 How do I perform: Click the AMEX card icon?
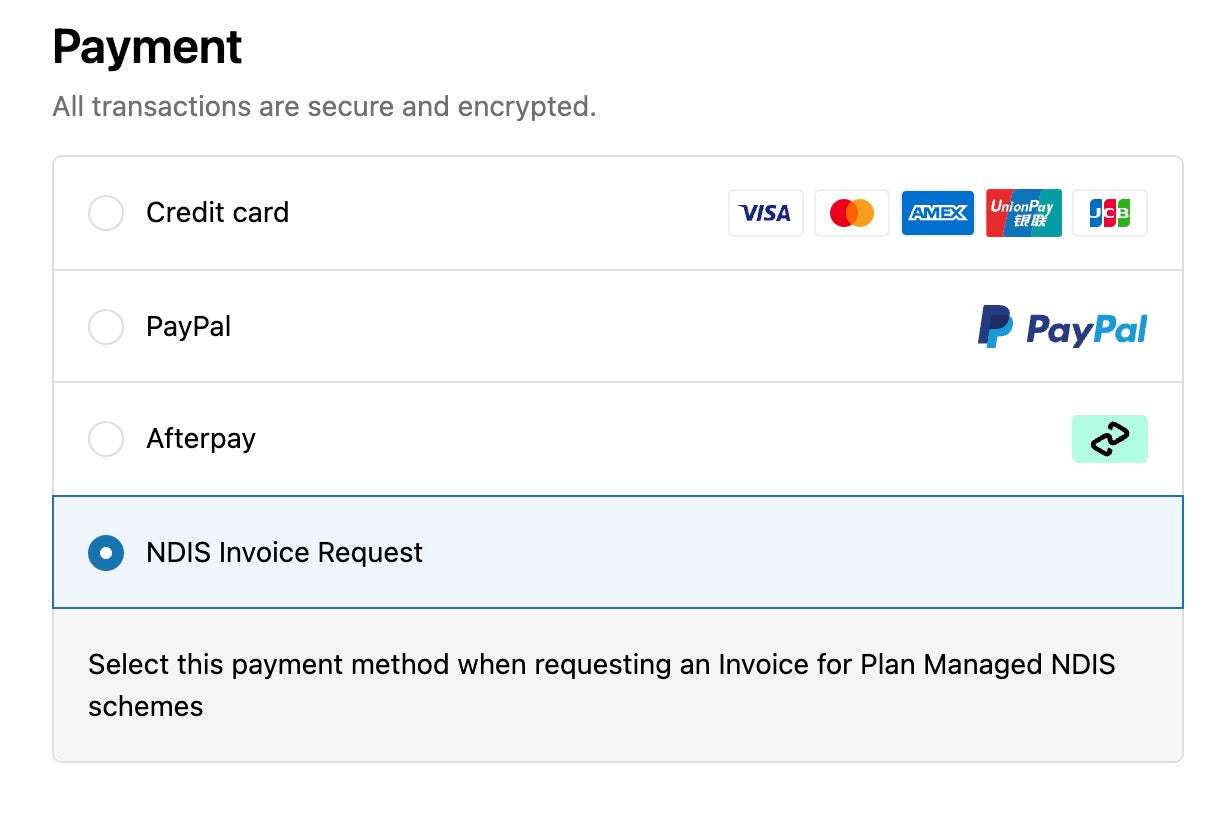click(x=937, y=213)
